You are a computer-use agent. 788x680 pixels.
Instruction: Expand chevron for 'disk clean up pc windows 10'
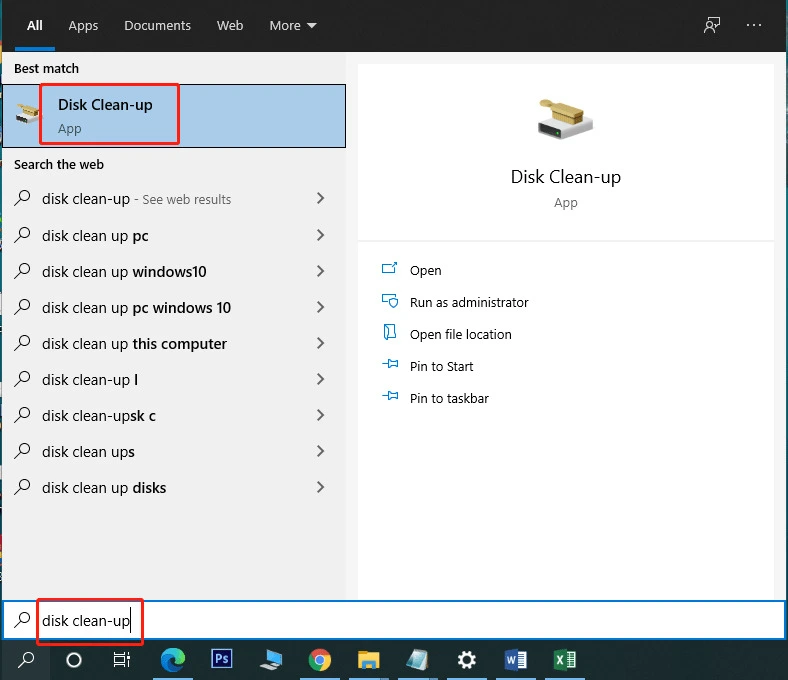pos(321,308)
